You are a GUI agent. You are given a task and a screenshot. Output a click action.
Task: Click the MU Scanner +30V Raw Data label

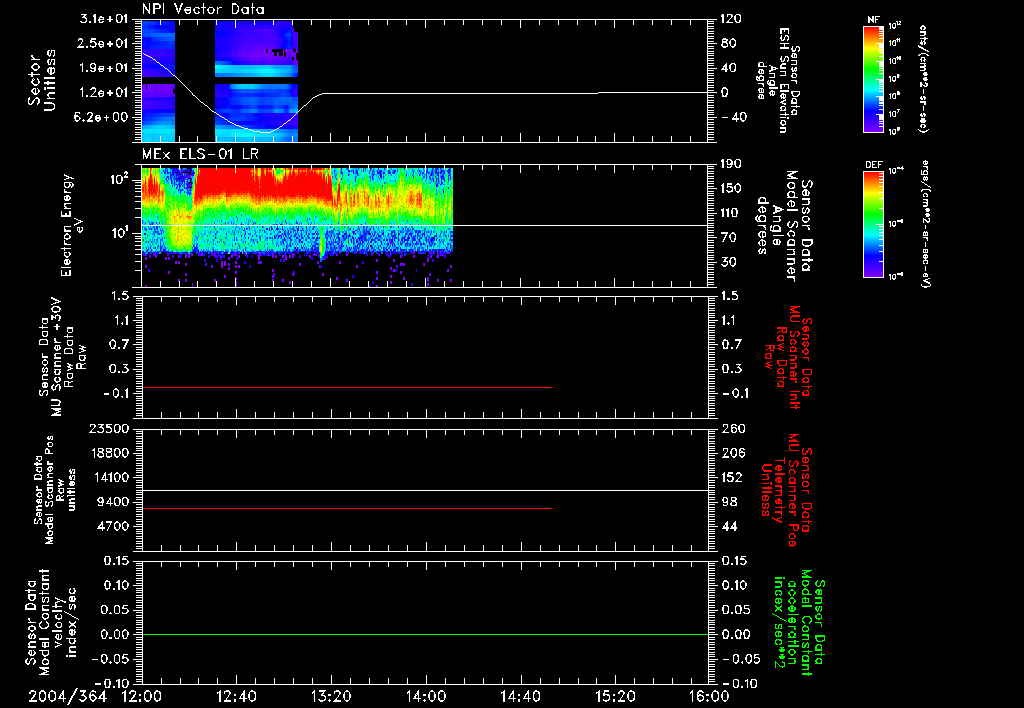(61, 357)
